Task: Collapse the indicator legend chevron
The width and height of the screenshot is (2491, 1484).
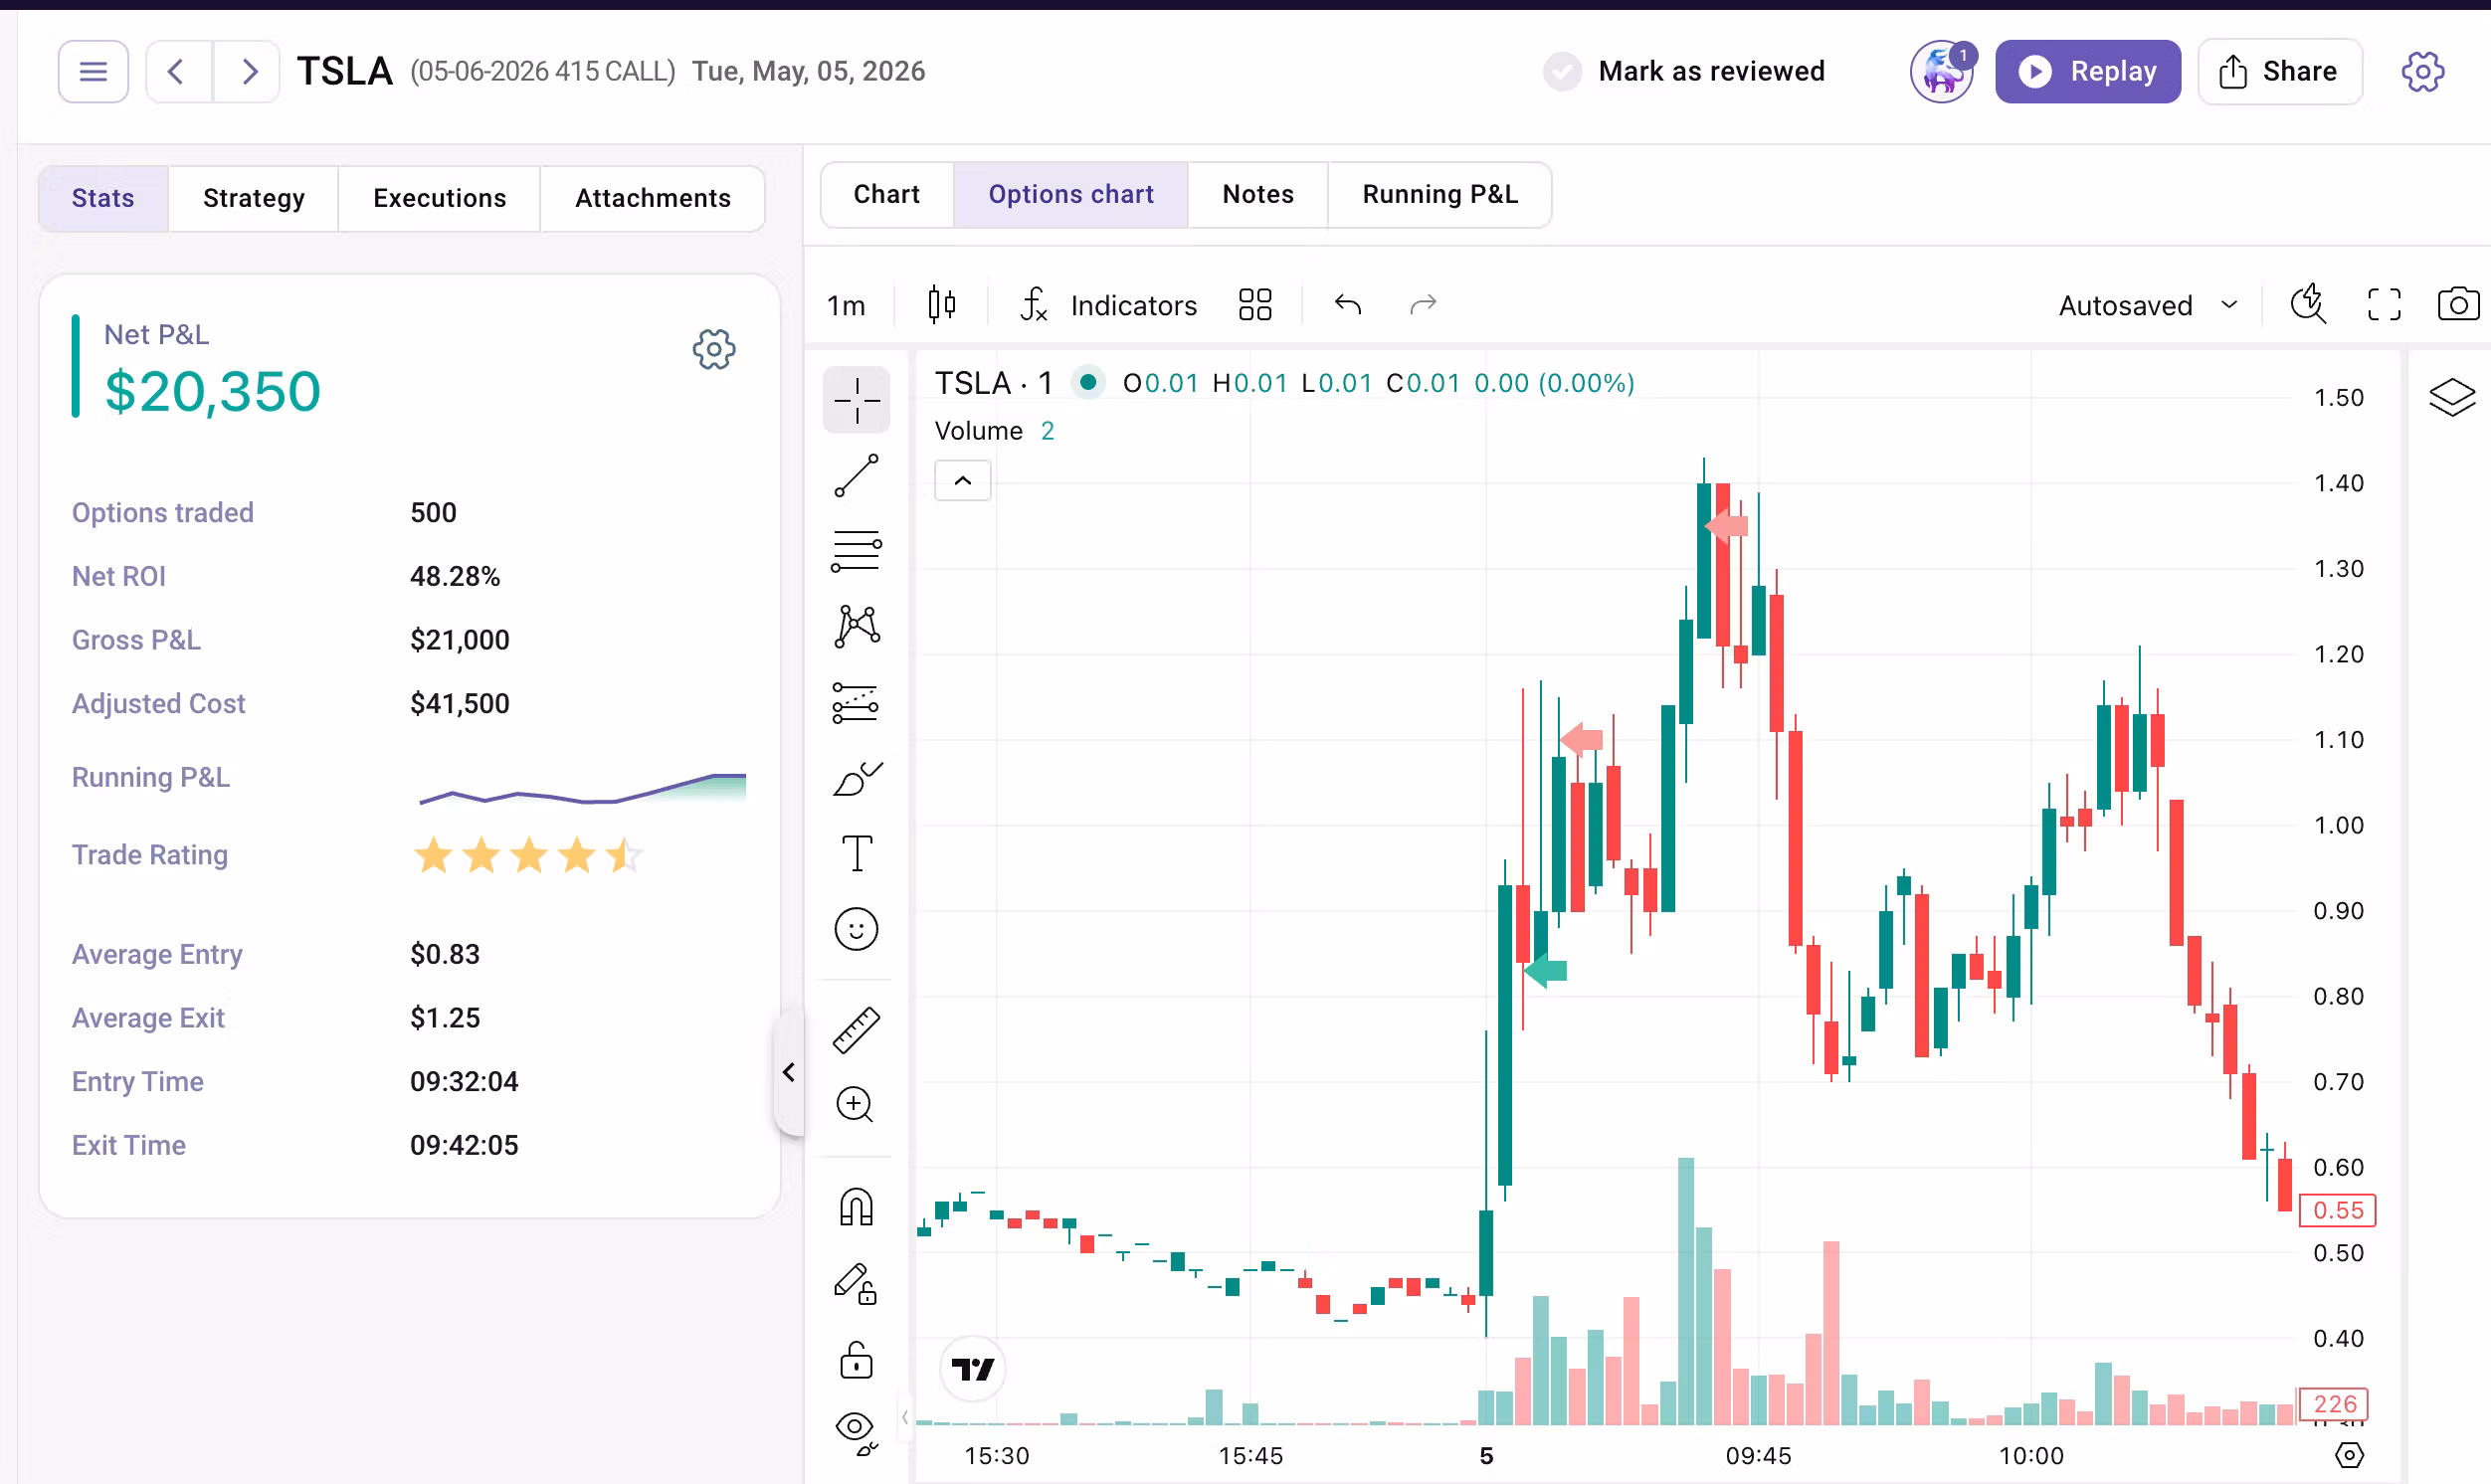Action: click(x=963, y=481)
